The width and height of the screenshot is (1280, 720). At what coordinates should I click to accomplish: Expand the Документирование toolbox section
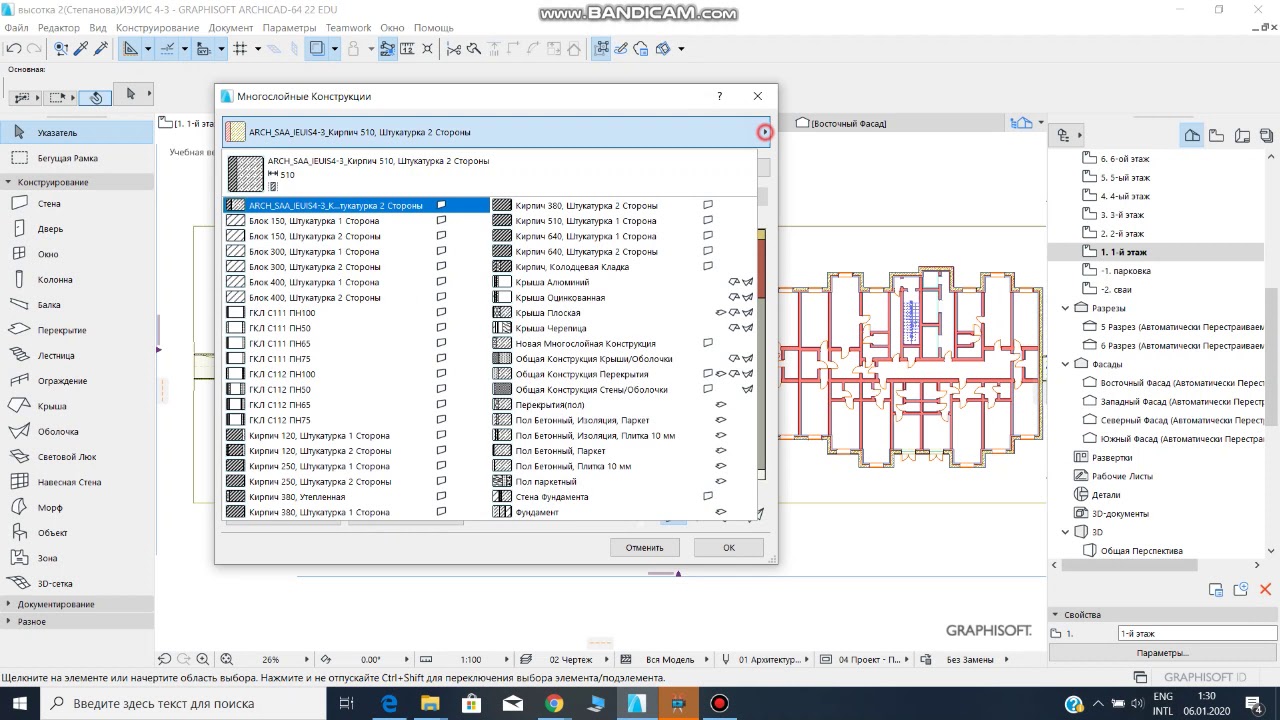point(9,604)
